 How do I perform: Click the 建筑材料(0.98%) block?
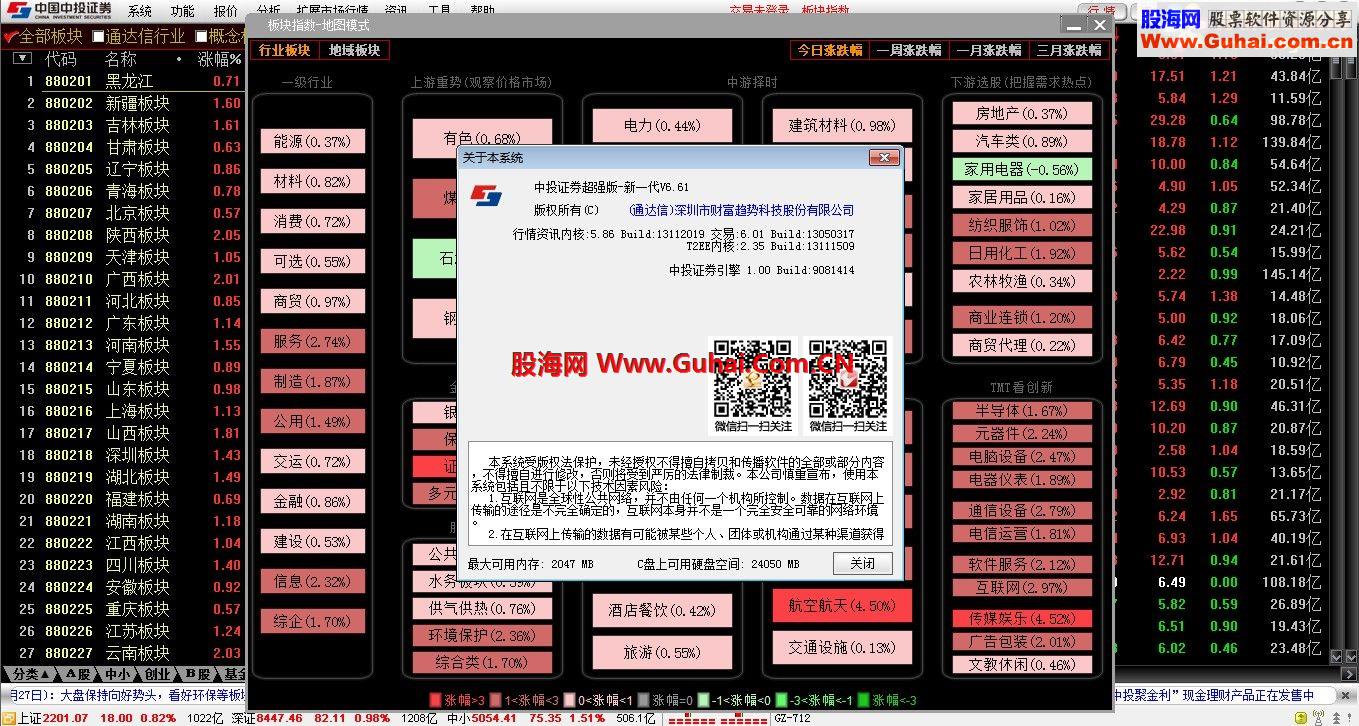coord(842,126)
